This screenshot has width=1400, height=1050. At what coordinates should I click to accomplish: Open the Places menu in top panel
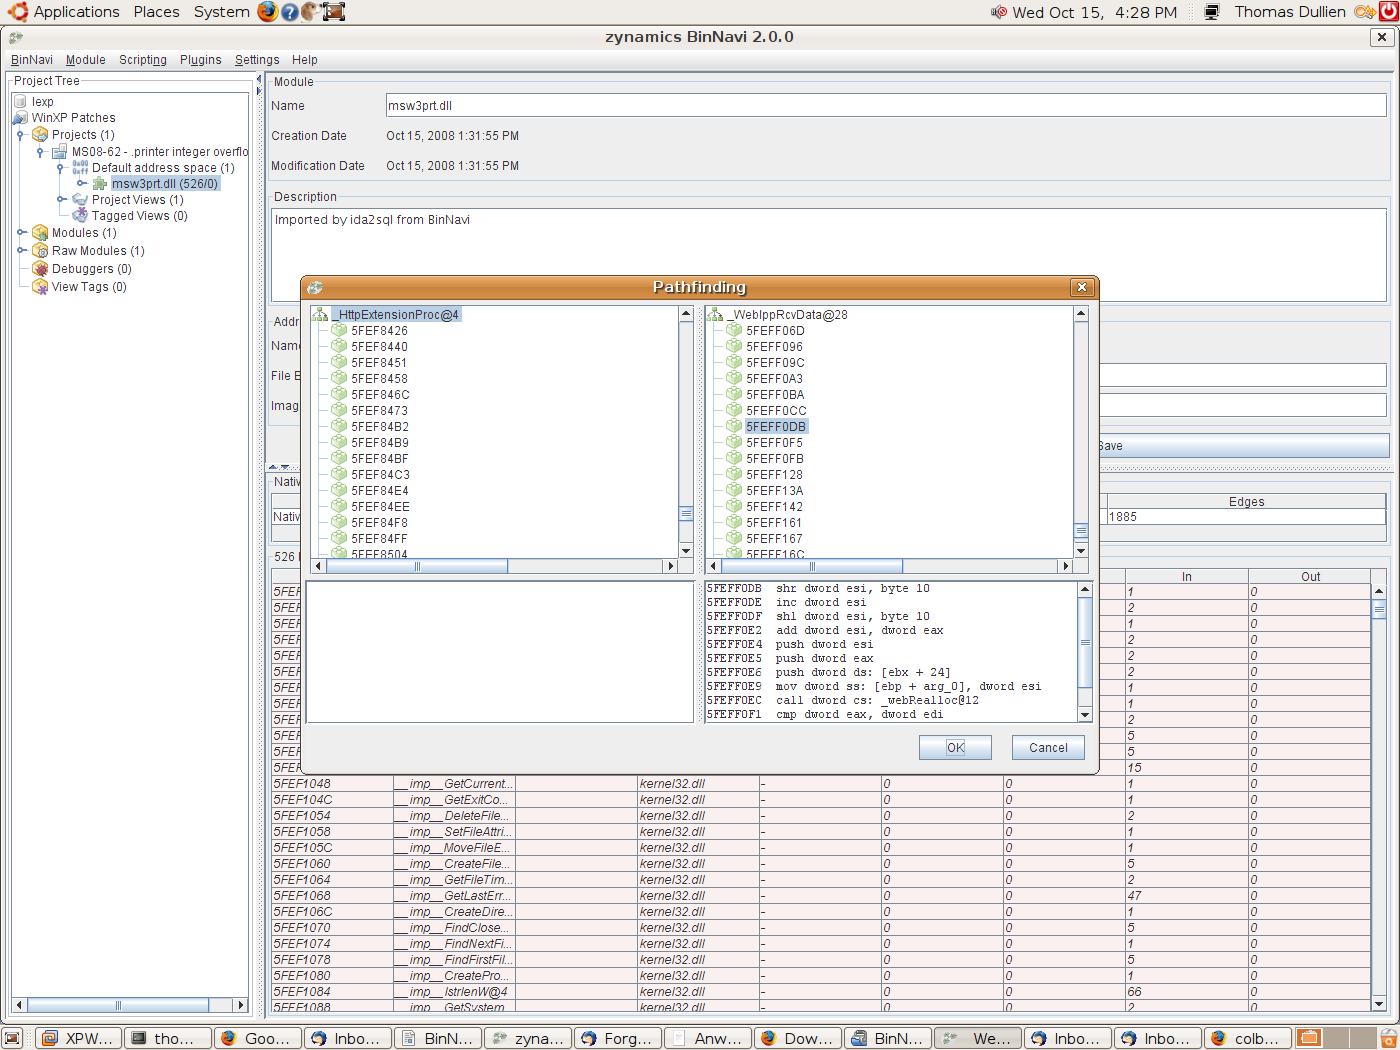tap(156, 12)
